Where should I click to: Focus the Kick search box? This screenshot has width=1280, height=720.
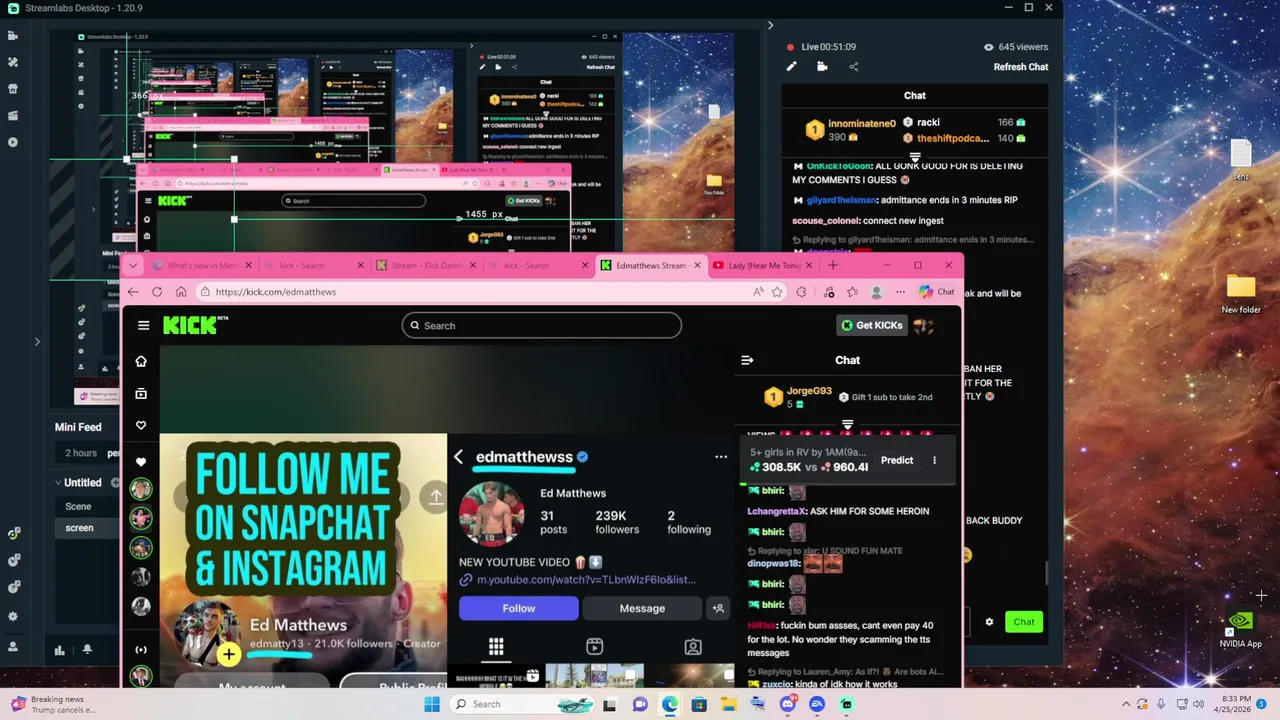pyautogui.click(x=542, y=325)
